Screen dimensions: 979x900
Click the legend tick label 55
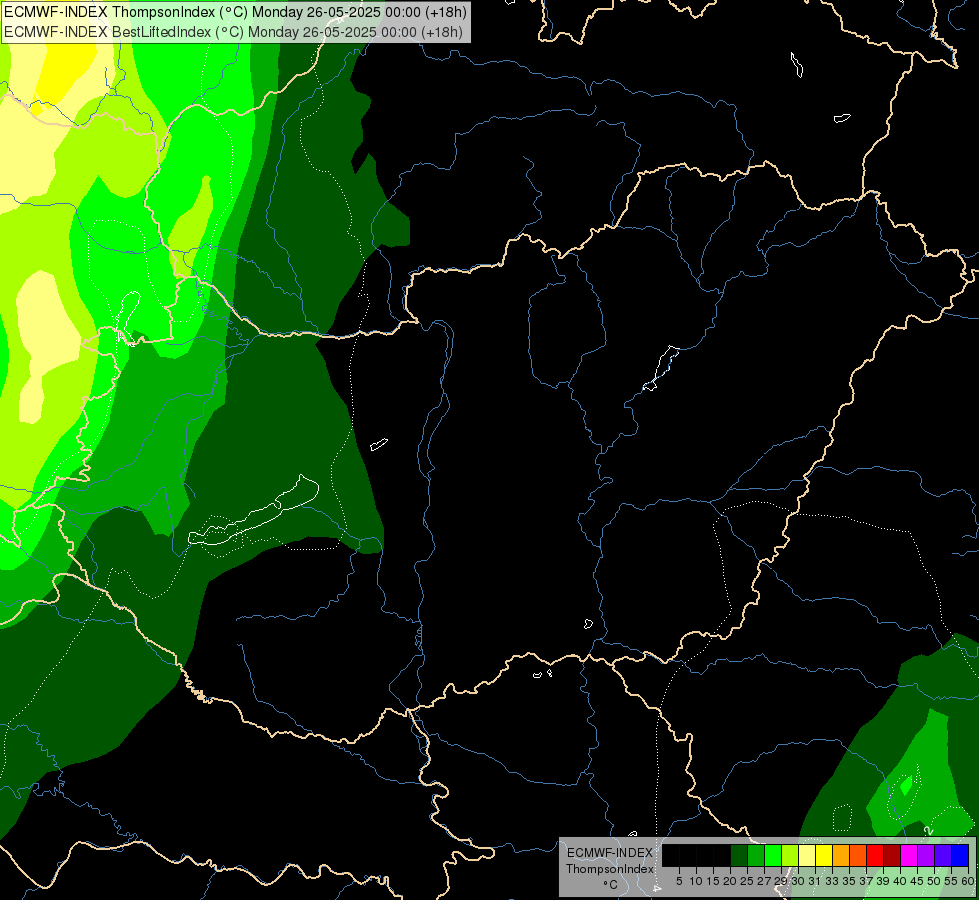click(x=951, y=881)
